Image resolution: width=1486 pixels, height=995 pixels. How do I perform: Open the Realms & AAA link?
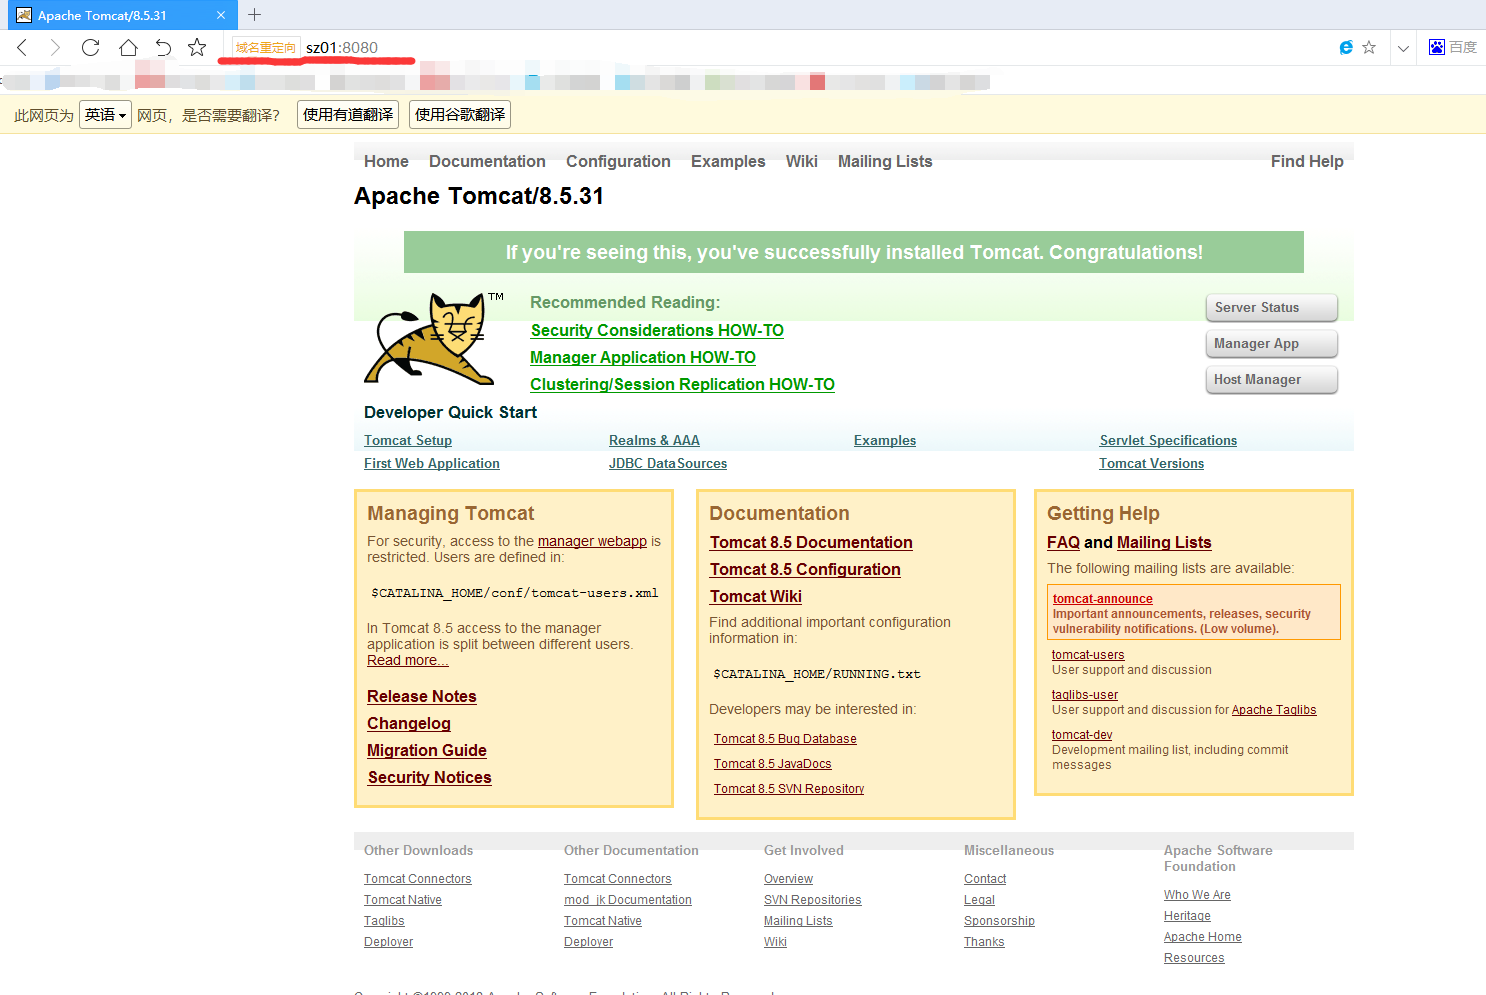[x=654, y=440]
